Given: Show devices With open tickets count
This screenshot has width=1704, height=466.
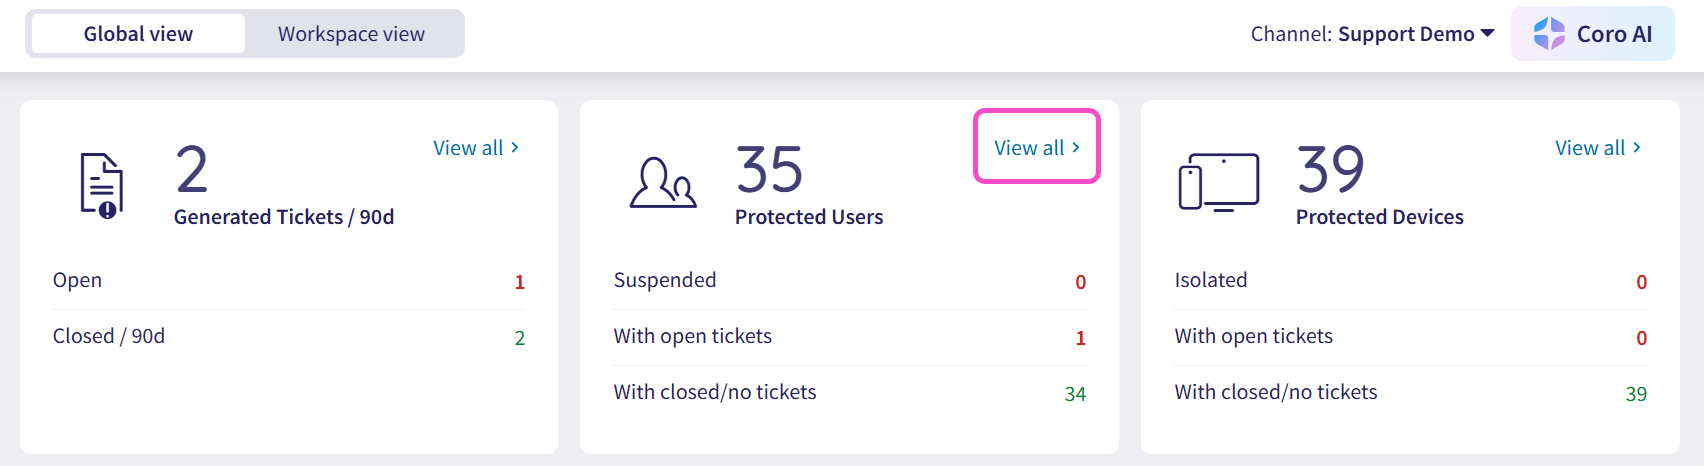Looking at the screenshot, I should tap(1641, 338).
